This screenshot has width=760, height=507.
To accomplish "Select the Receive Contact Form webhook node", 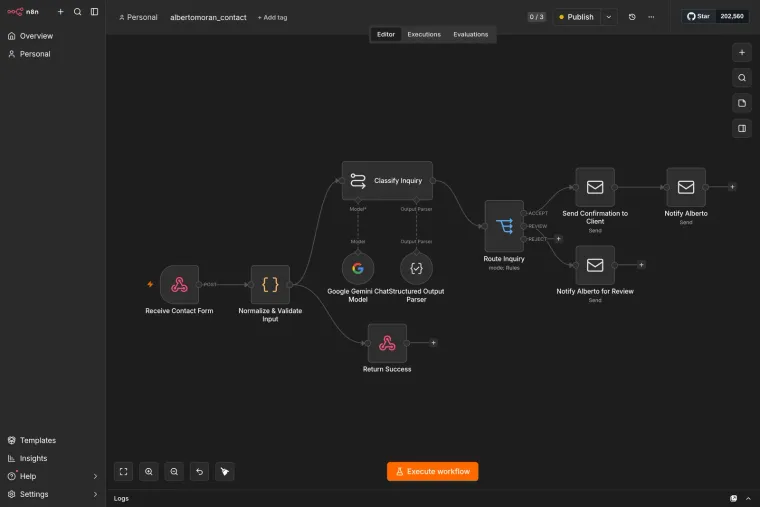I will 179,285.
